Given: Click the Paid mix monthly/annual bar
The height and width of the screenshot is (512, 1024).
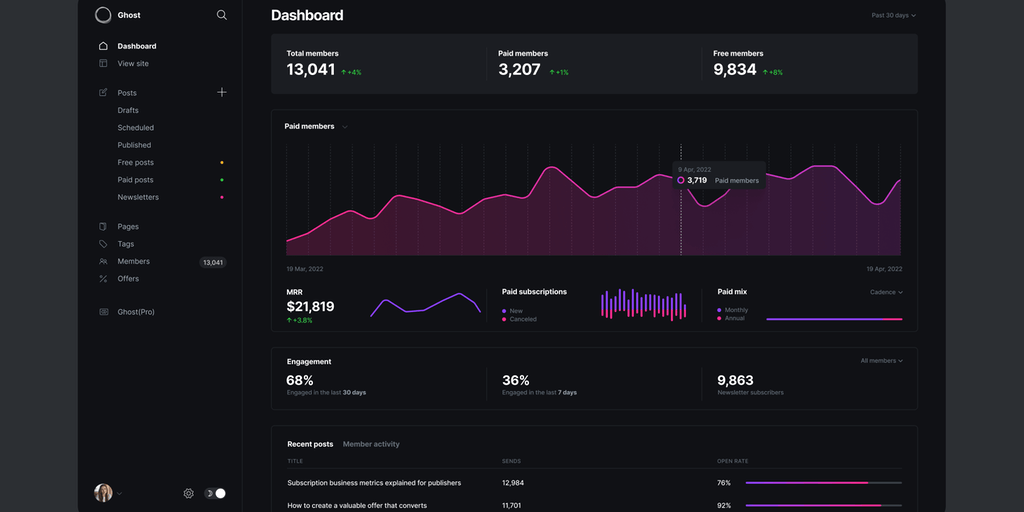Looking at the screenshot, I should pos(834,319).
